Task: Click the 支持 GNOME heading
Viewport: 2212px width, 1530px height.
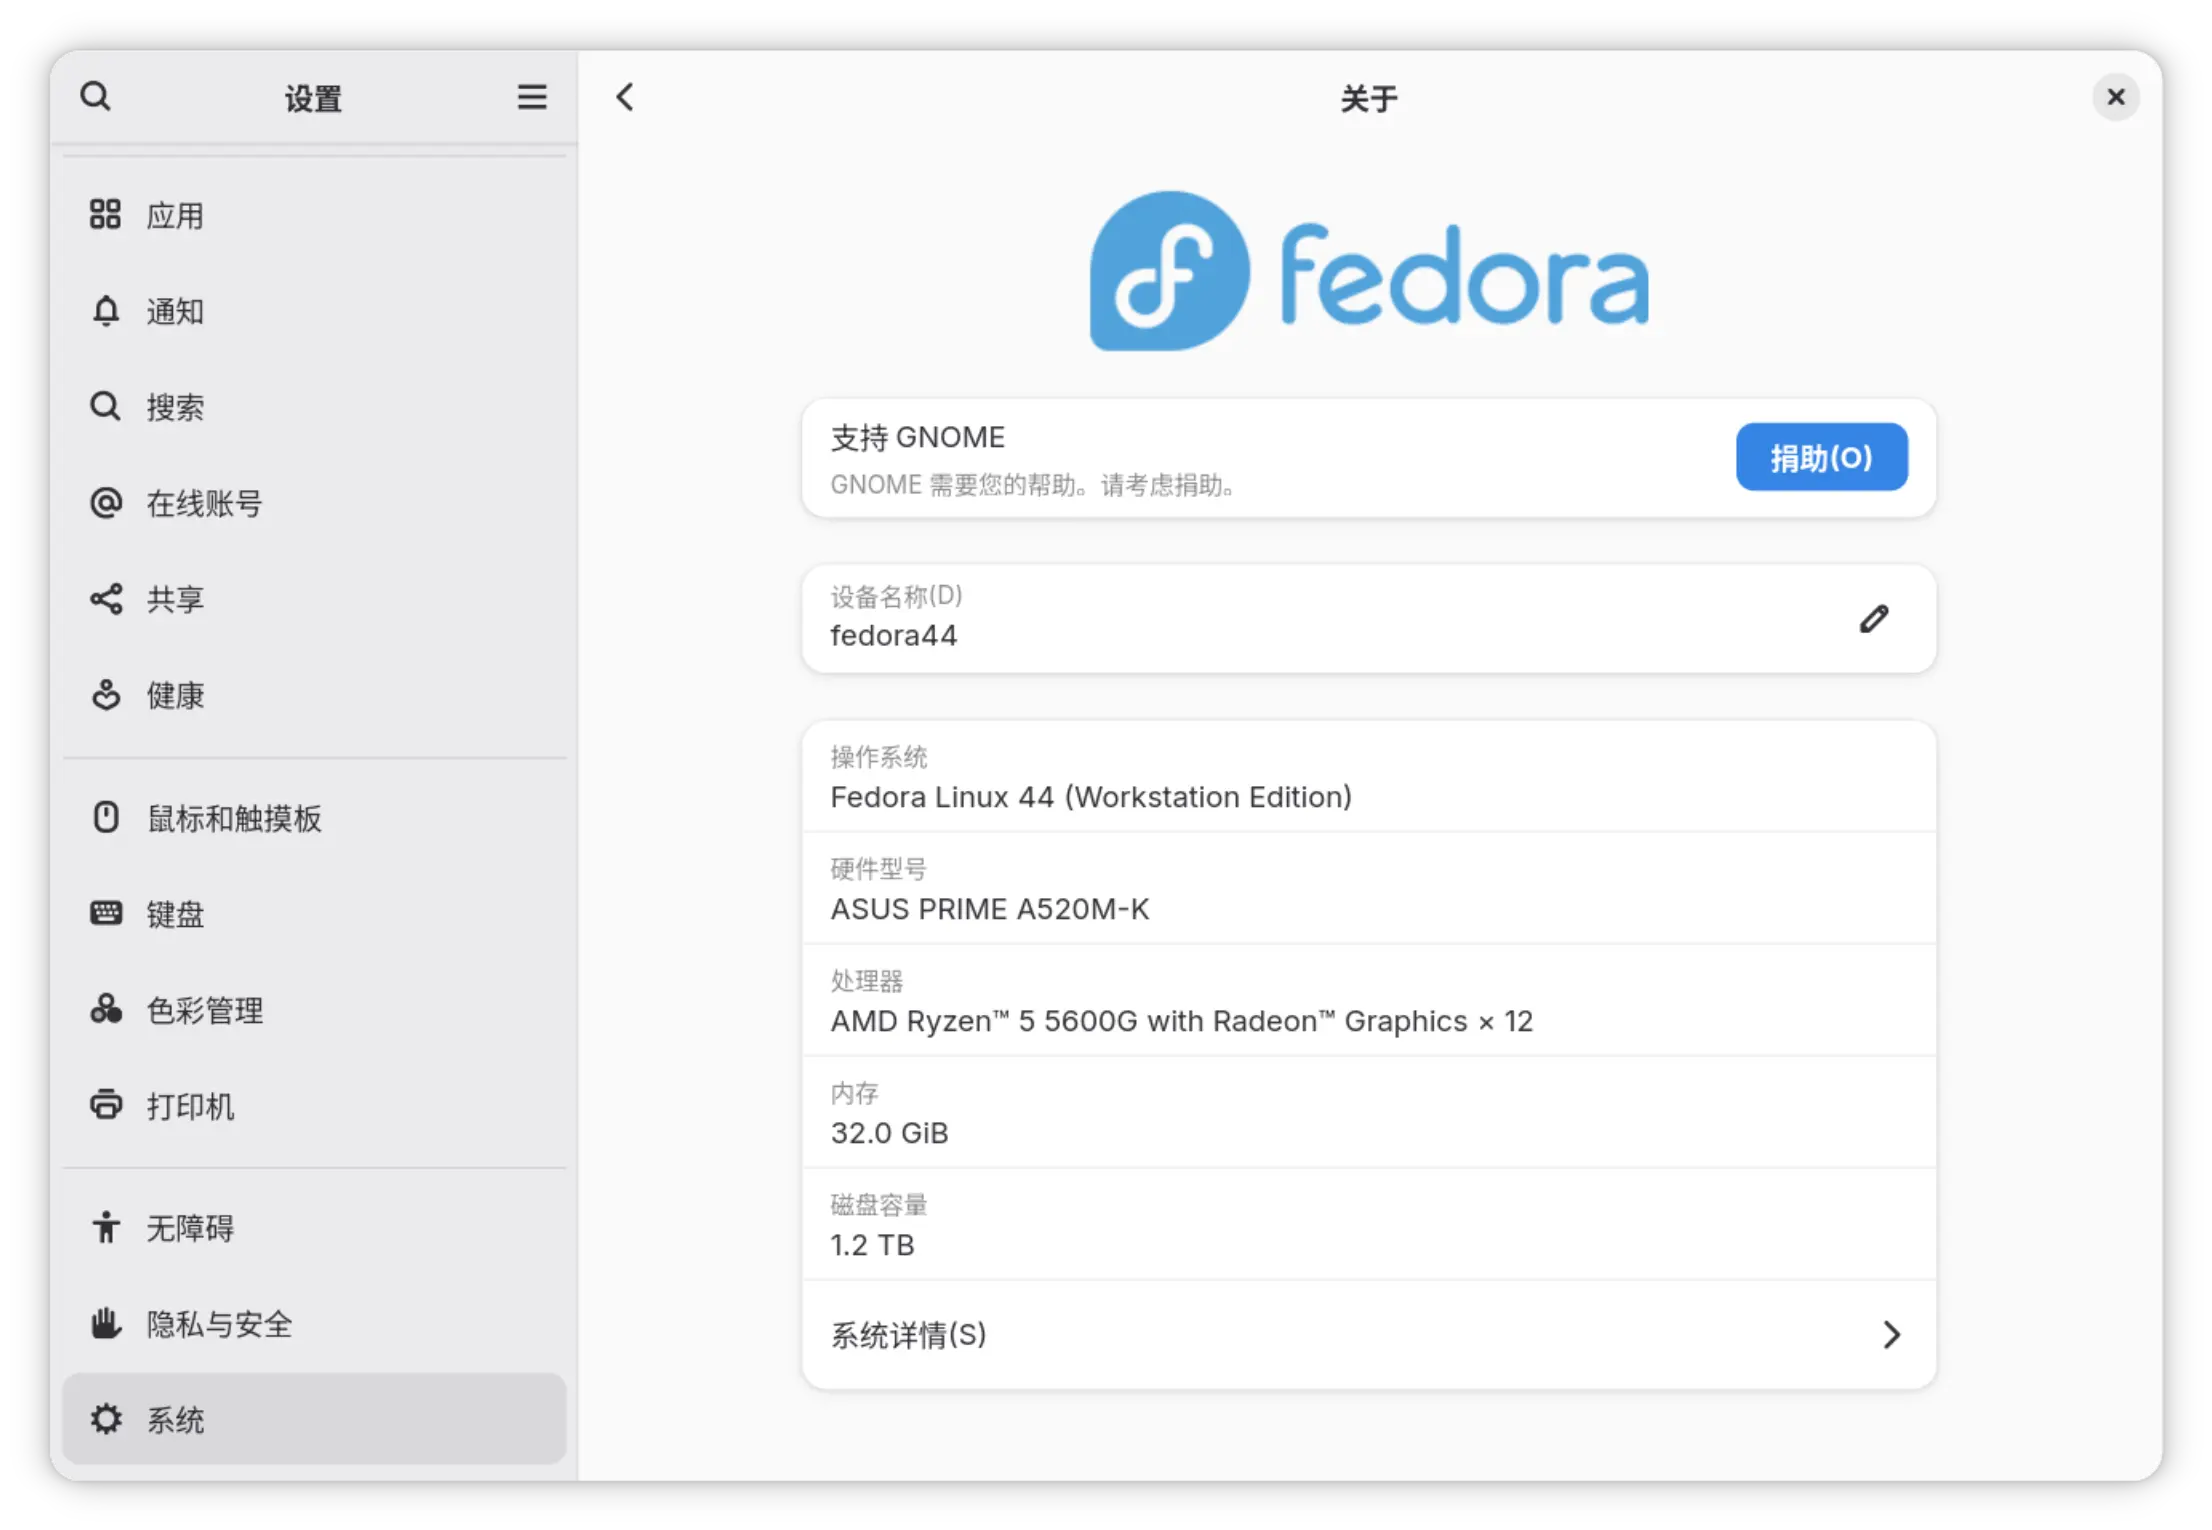Action: point(917,437)
